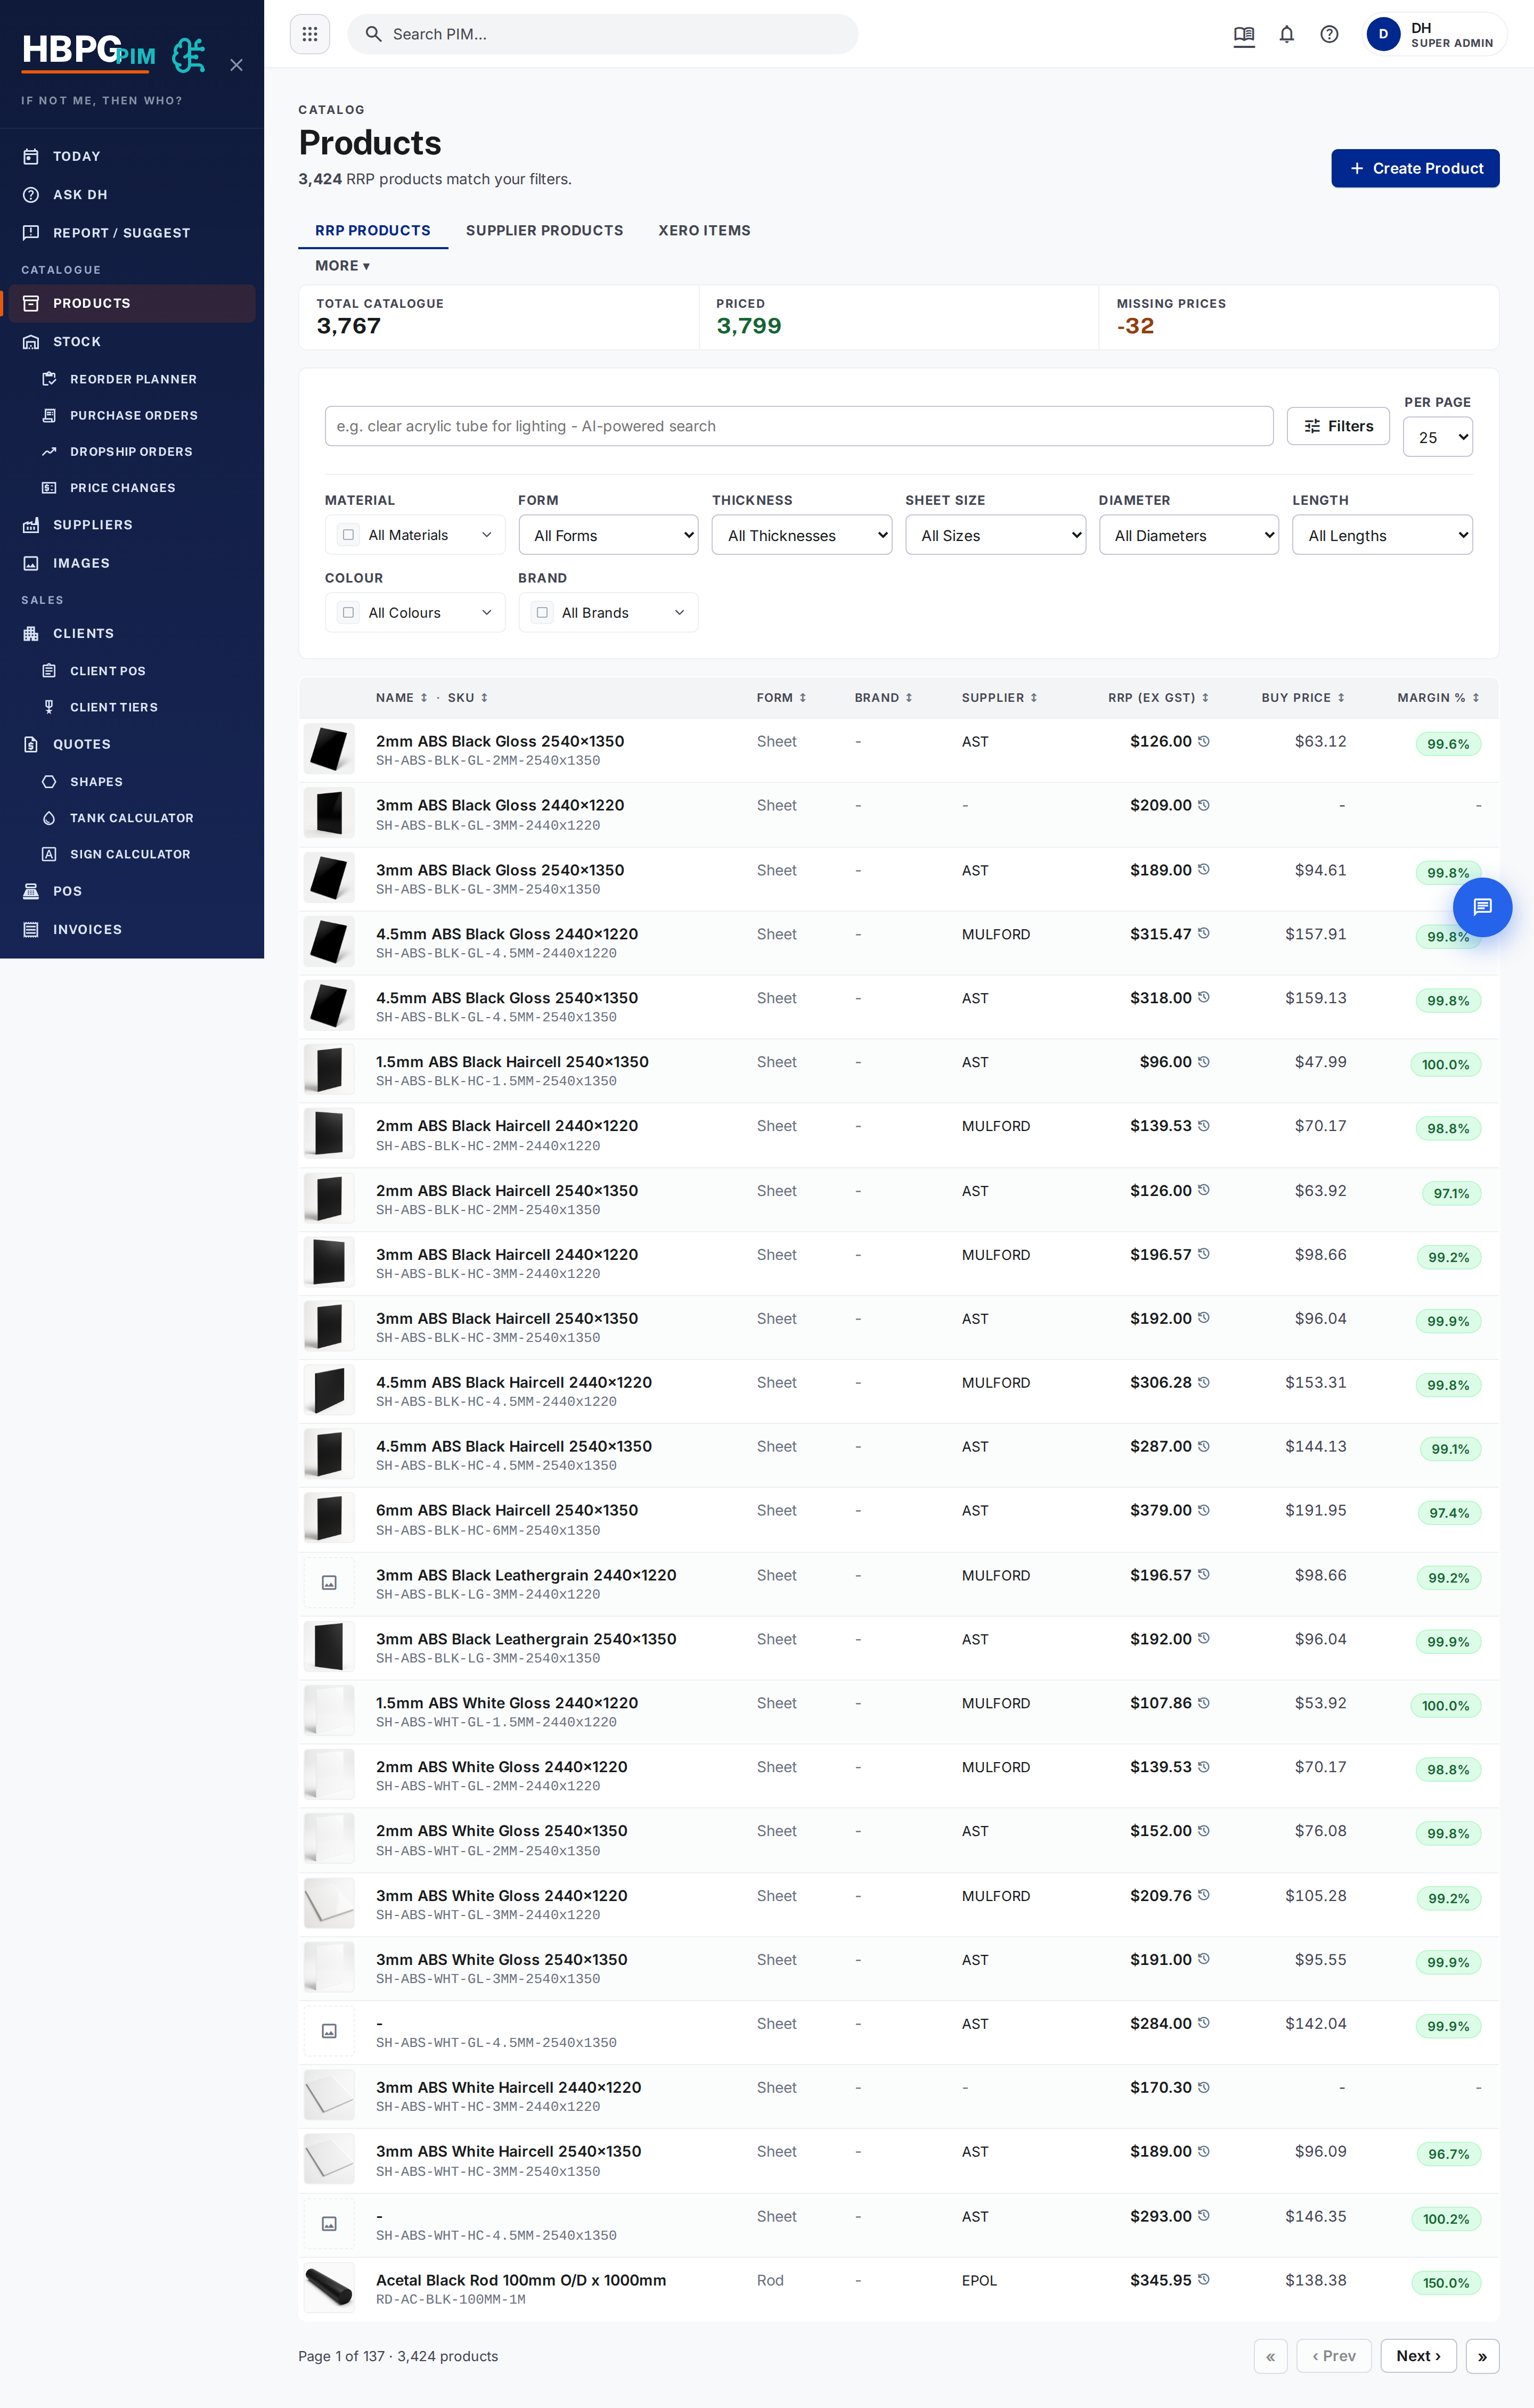This screenshot has width=1534, height=2408.
Task: Expand the Brand dropdown chevron
Action: 679,612
